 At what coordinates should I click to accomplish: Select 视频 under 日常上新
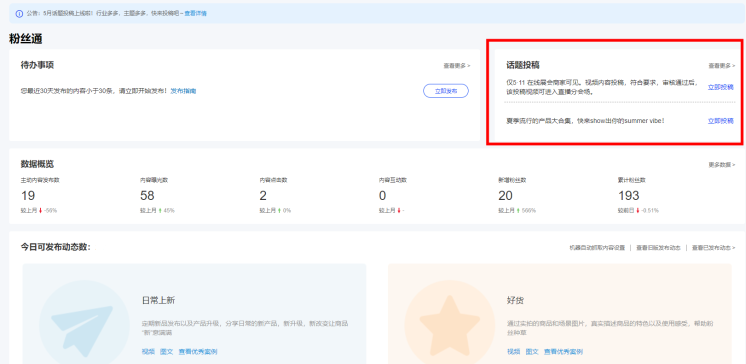coord(148,352)
